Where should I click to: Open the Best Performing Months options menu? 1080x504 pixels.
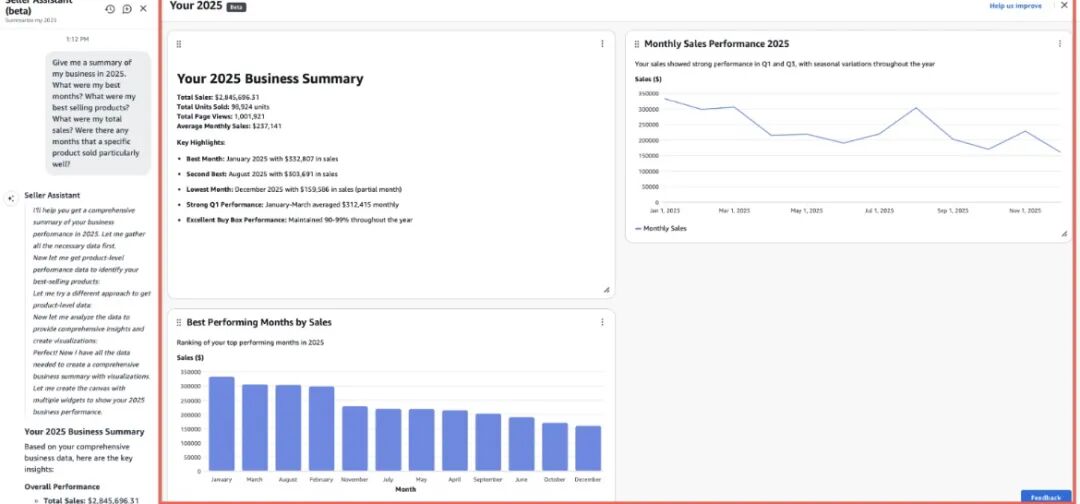(x=602, y=323)
